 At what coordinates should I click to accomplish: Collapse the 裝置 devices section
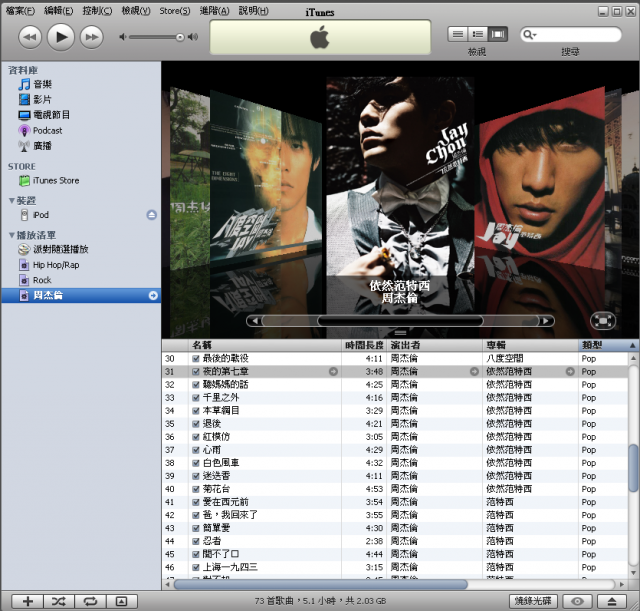(12, 200)
